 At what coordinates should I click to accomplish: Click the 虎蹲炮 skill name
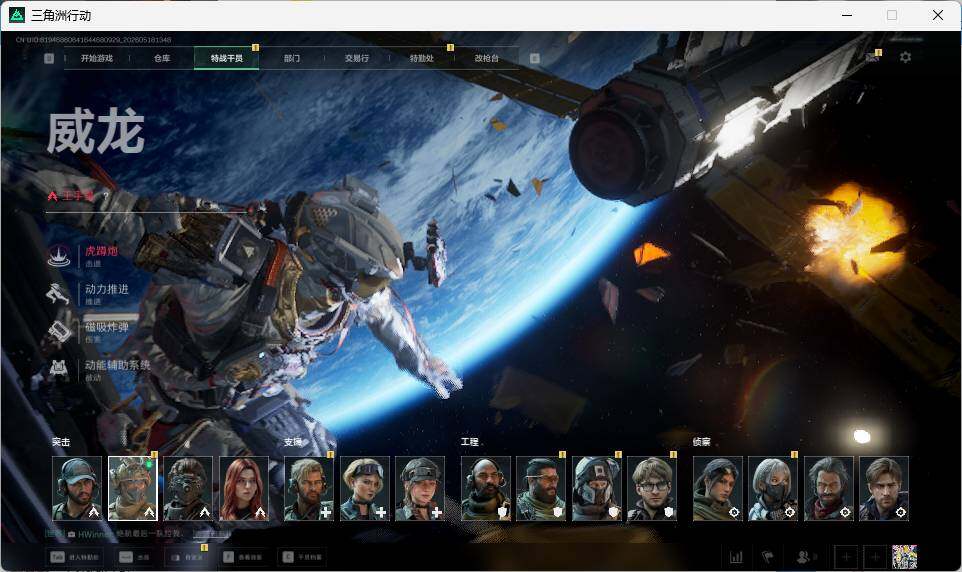[101, 251]
